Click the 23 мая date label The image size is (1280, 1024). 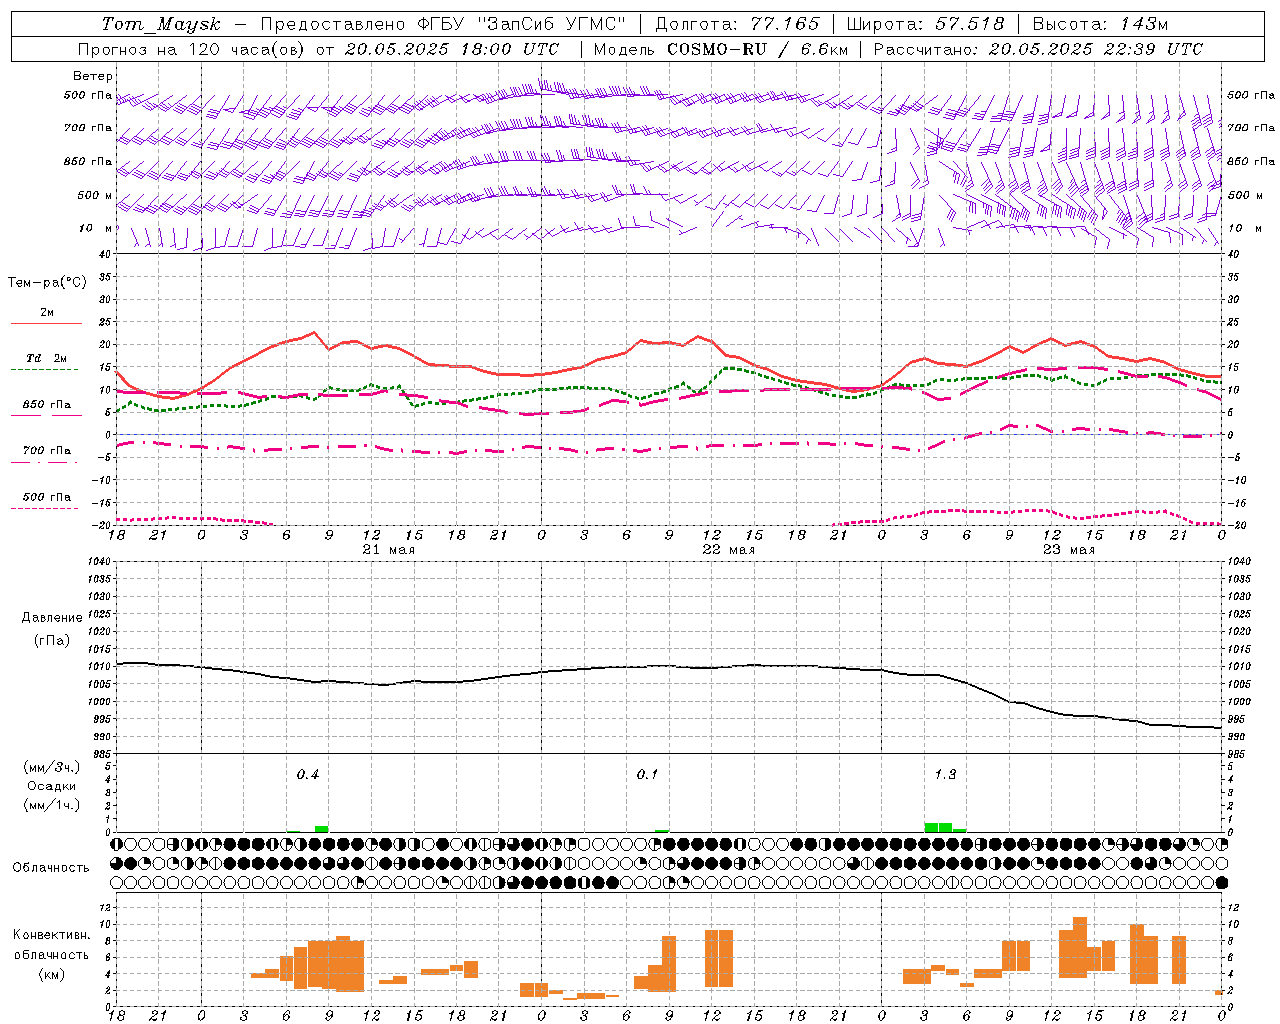click(x=1069, y=550)
